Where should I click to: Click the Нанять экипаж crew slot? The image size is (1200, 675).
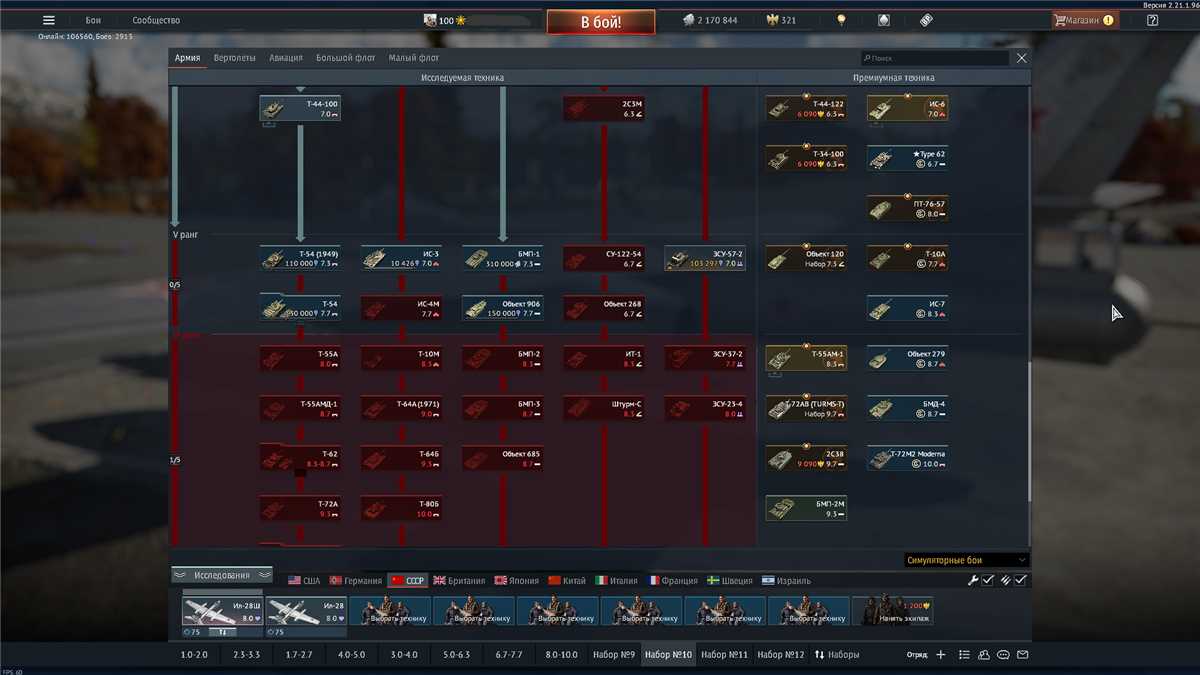pos(893,612)
